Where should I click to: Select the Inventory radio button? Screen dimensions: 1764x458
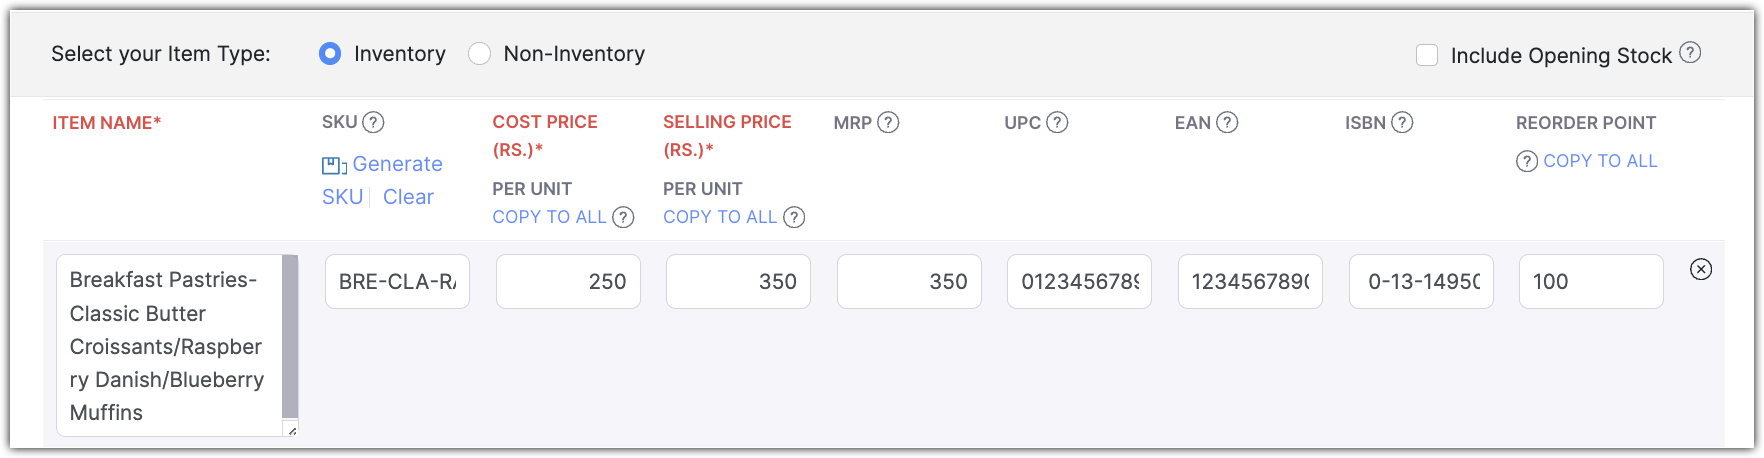(x=330, y=54)
